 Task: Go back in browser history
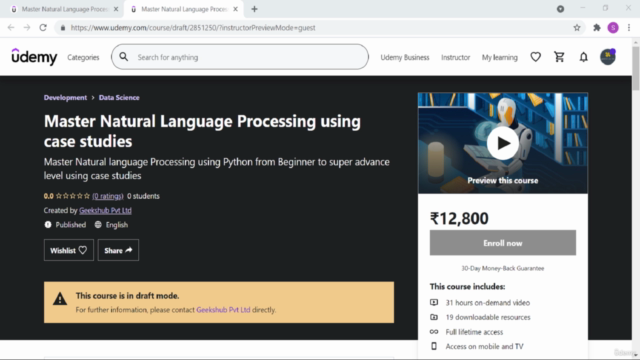pyautogui.click(x=11, y=28)
